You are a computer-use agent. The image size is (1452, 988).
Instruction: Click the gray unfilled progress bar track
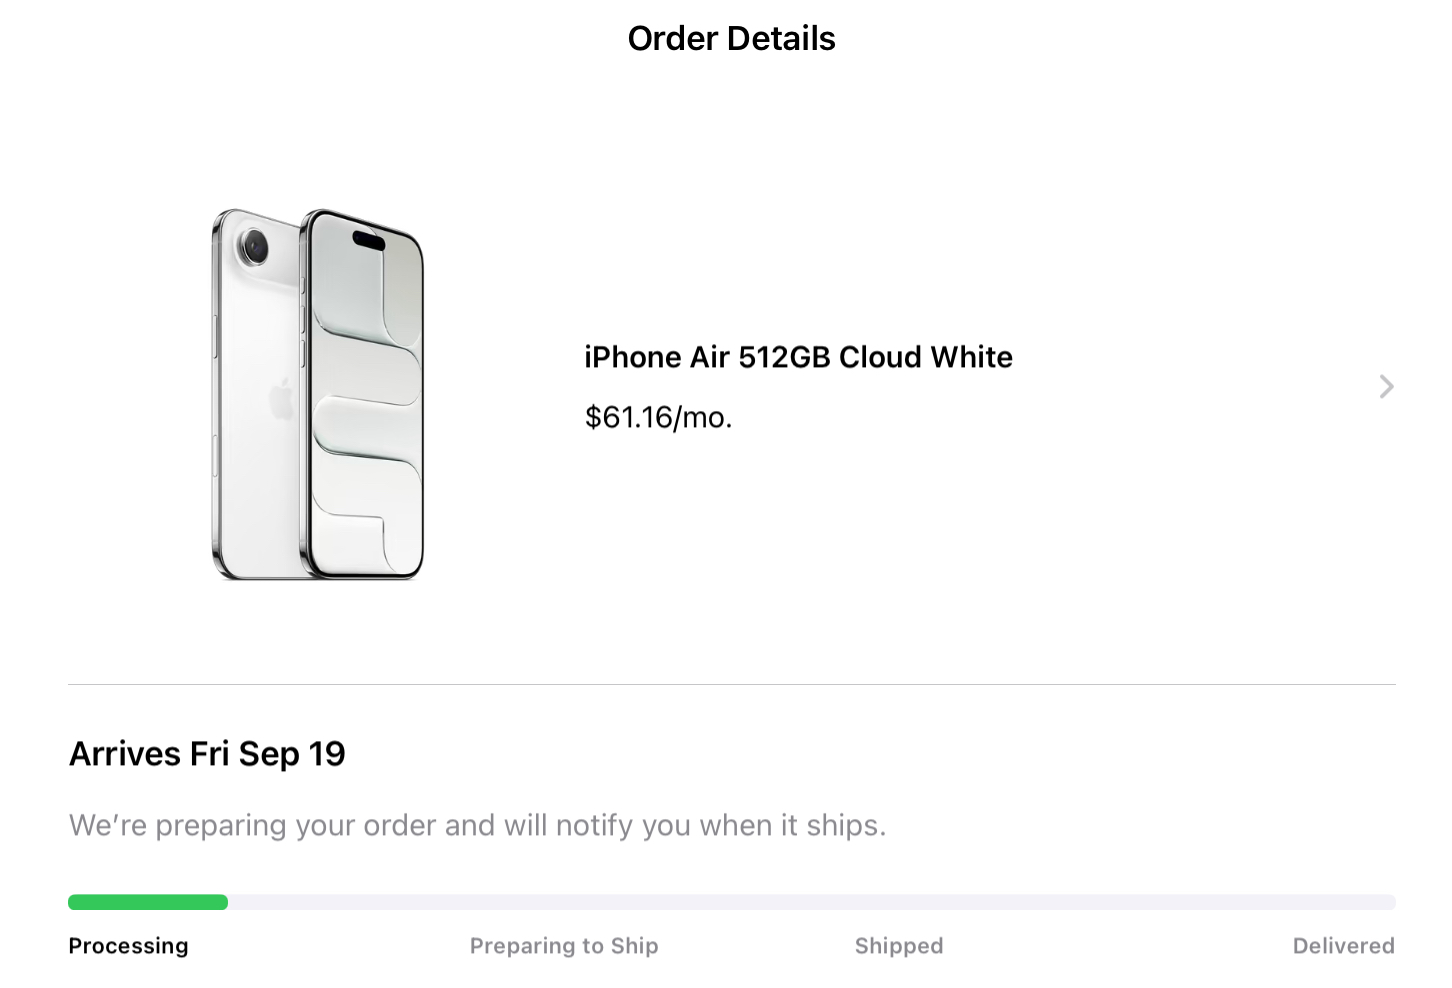(x=810, y=902)
